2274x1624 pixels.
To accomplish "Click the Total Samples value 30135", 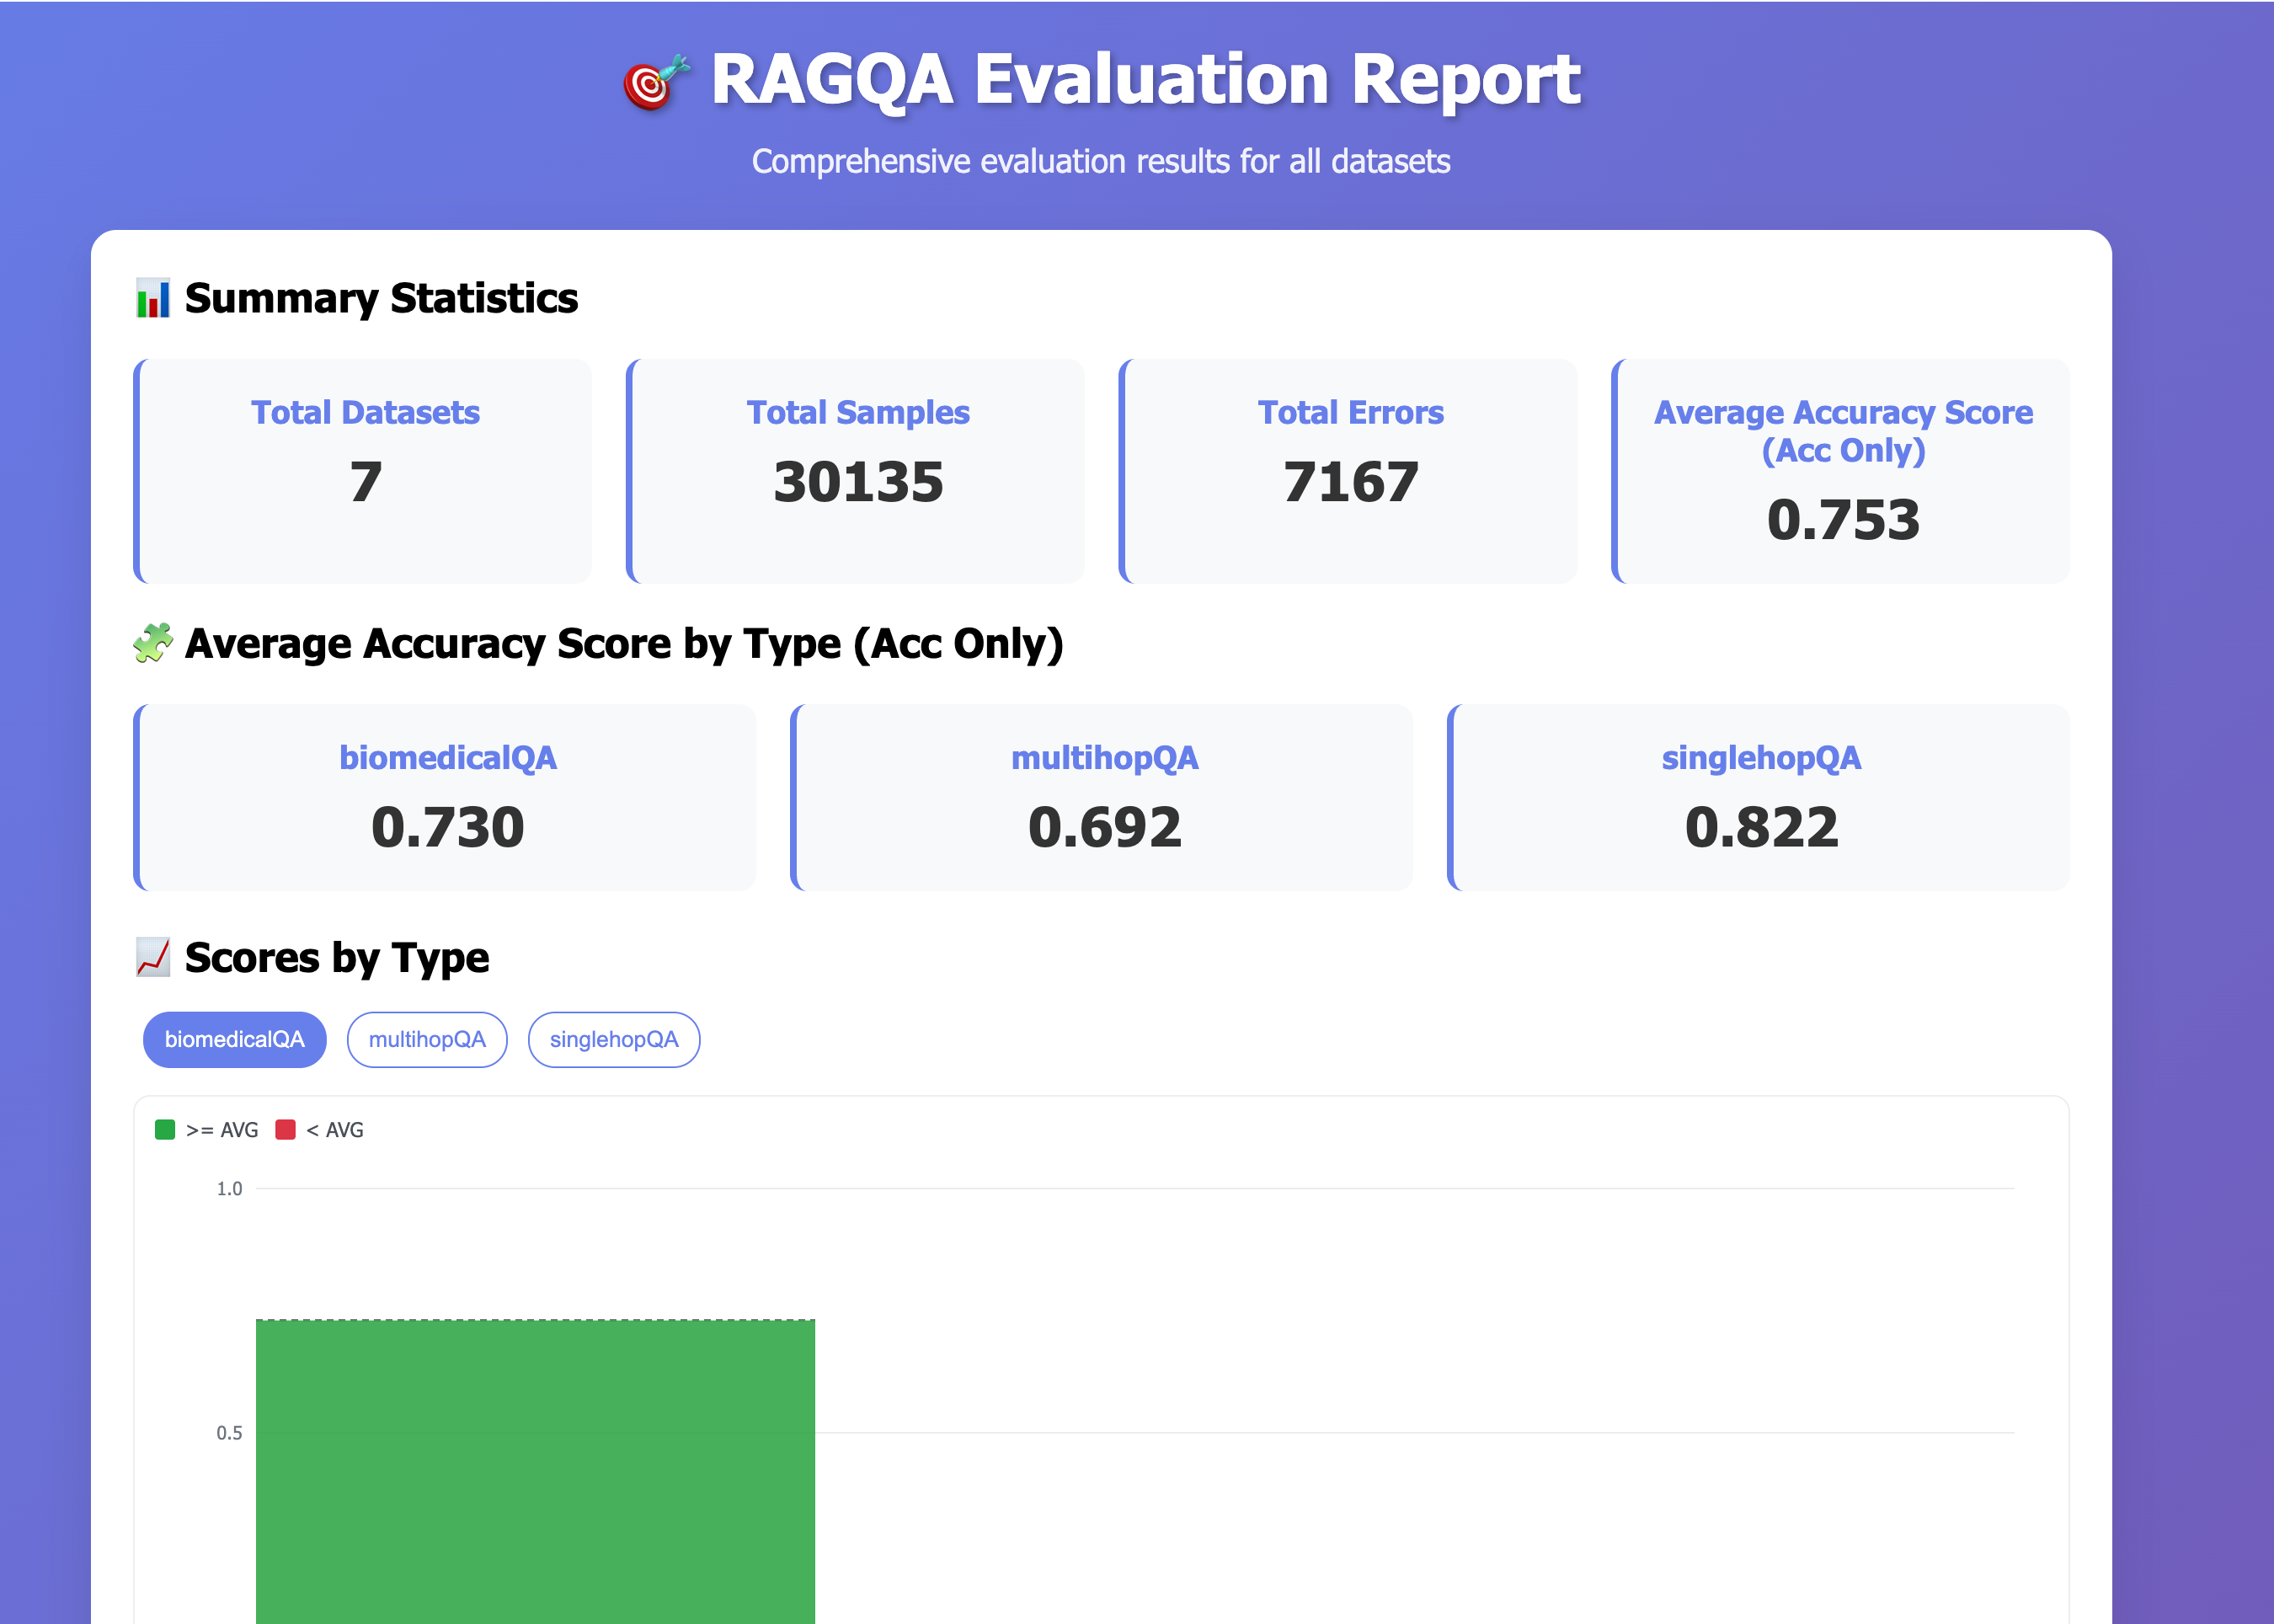I will (x=858, y=482).
